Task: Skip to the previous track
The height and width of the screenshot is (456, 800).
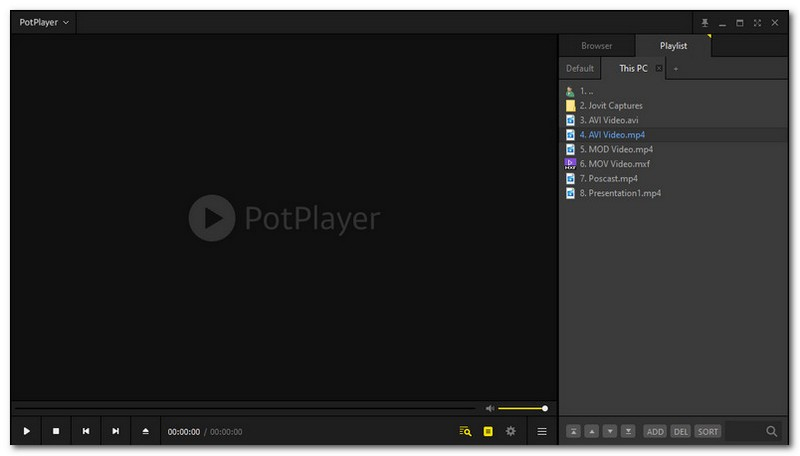Action: pyautogui.click(x=86, y=431)
